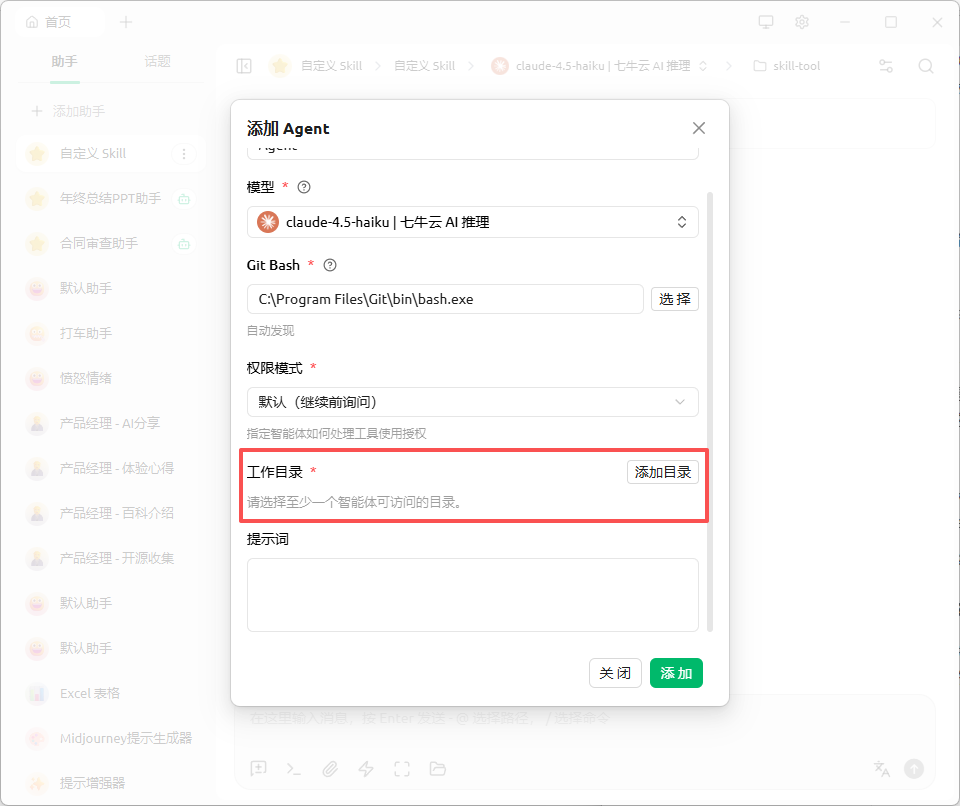
Task: Click the help icon next to 模型
Action: 305,187
